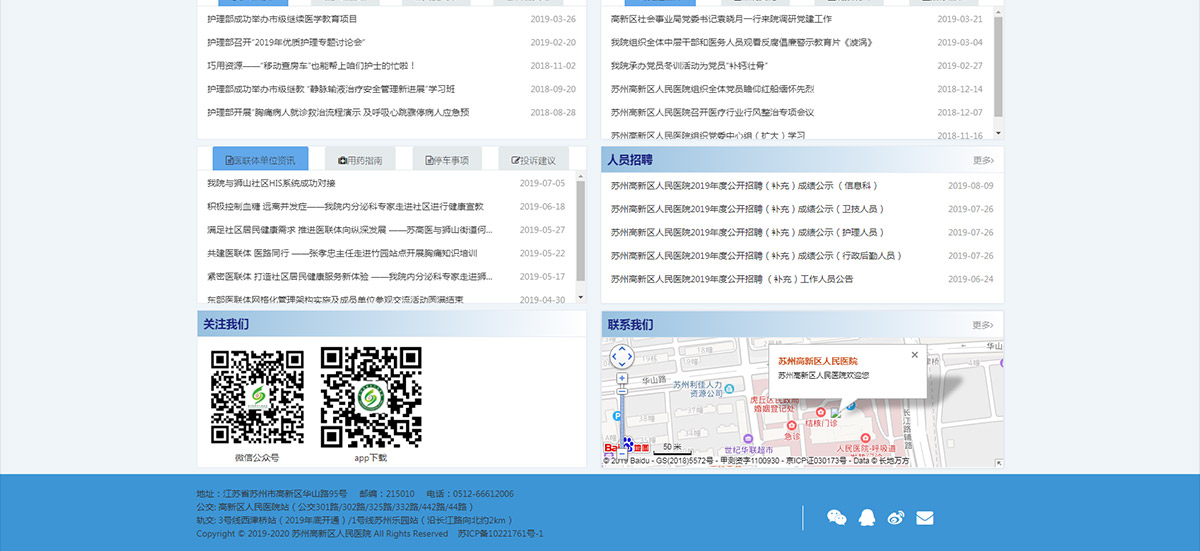Click the blue parking P map icon

coord(617,414)
